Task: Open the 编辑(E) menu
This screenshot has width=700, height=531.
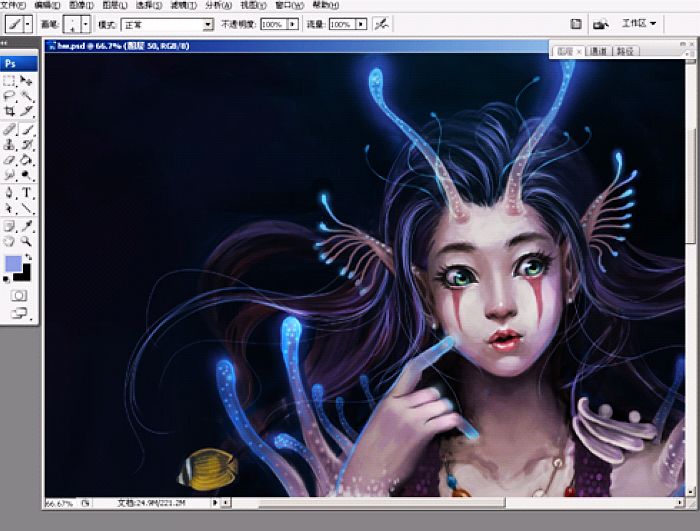Action: [47, 5]
